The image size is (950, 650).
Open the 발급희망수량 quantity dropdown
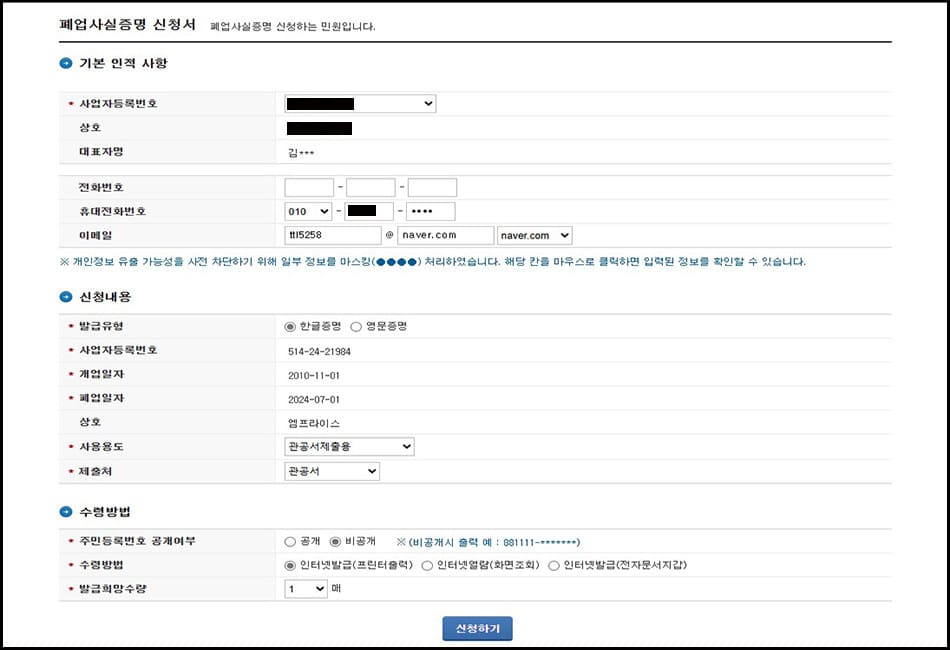tap(305, 589)
